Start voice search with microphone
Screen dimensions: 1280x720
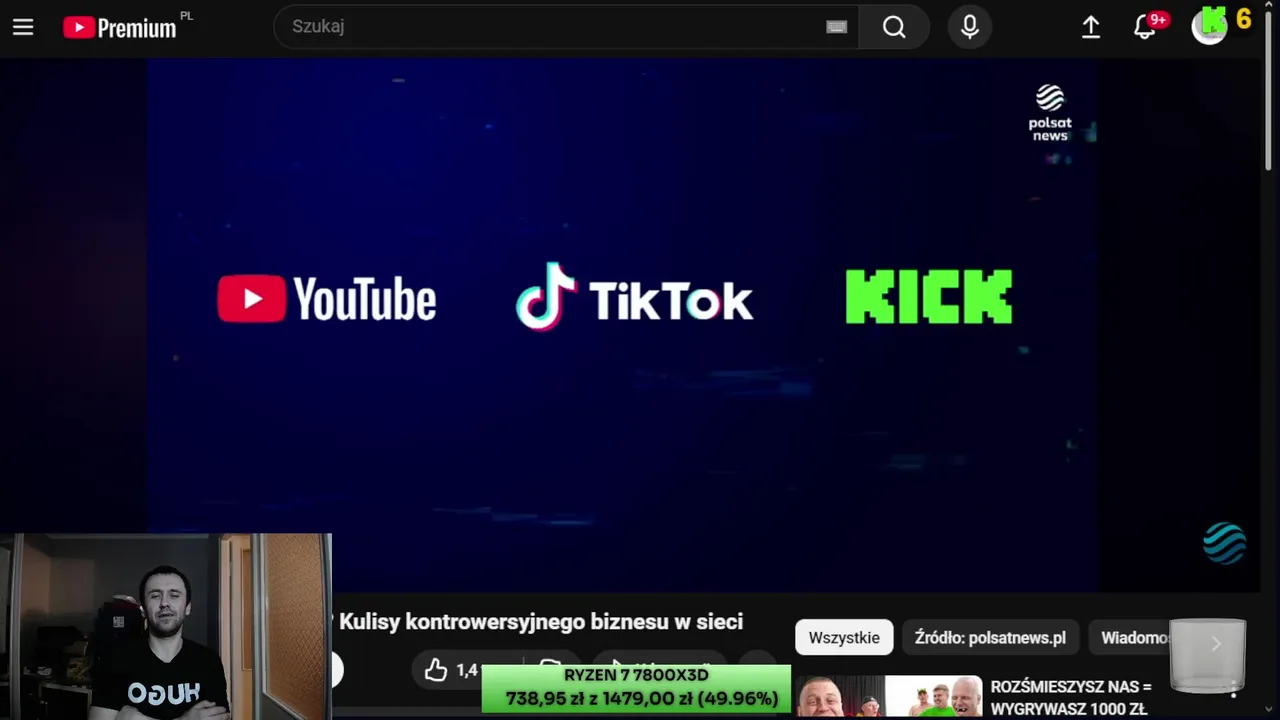pyautogui.click(x=970, y=27)
